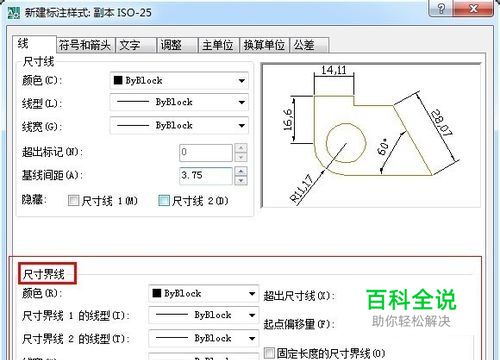
Task: Click the black color swatch in 尺寸线 颜色
Action: click(118, 80)
